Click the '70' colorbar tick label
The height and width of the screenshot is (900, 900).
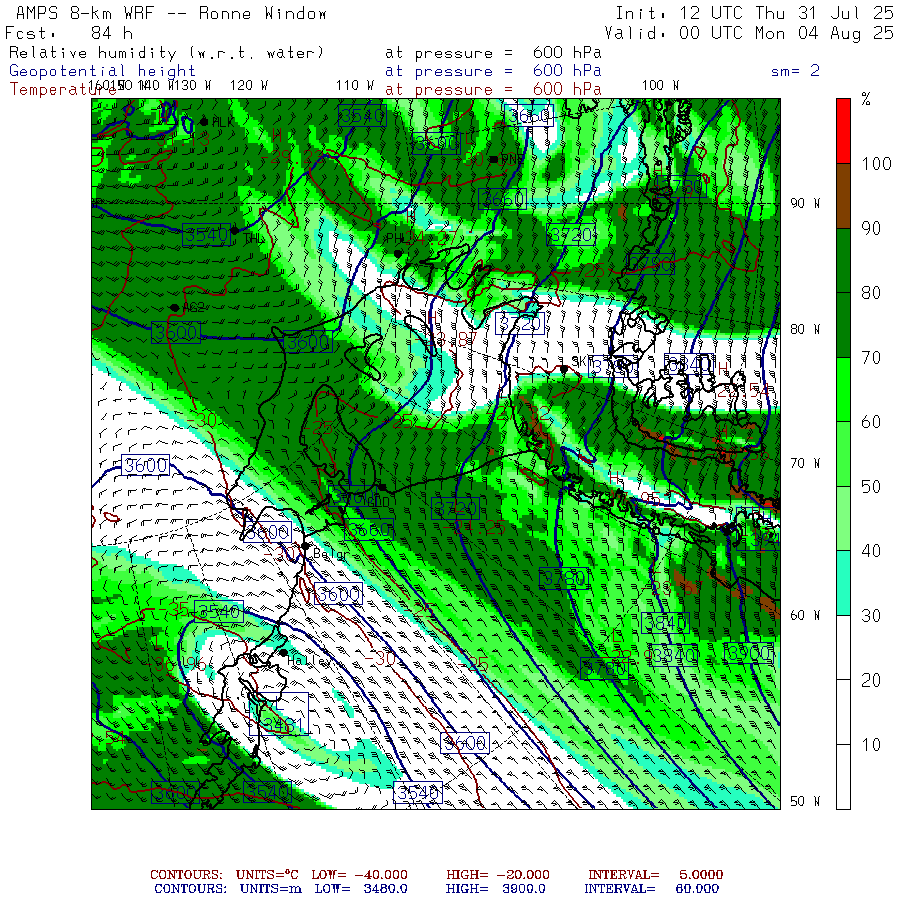click(x=871, y=358)
